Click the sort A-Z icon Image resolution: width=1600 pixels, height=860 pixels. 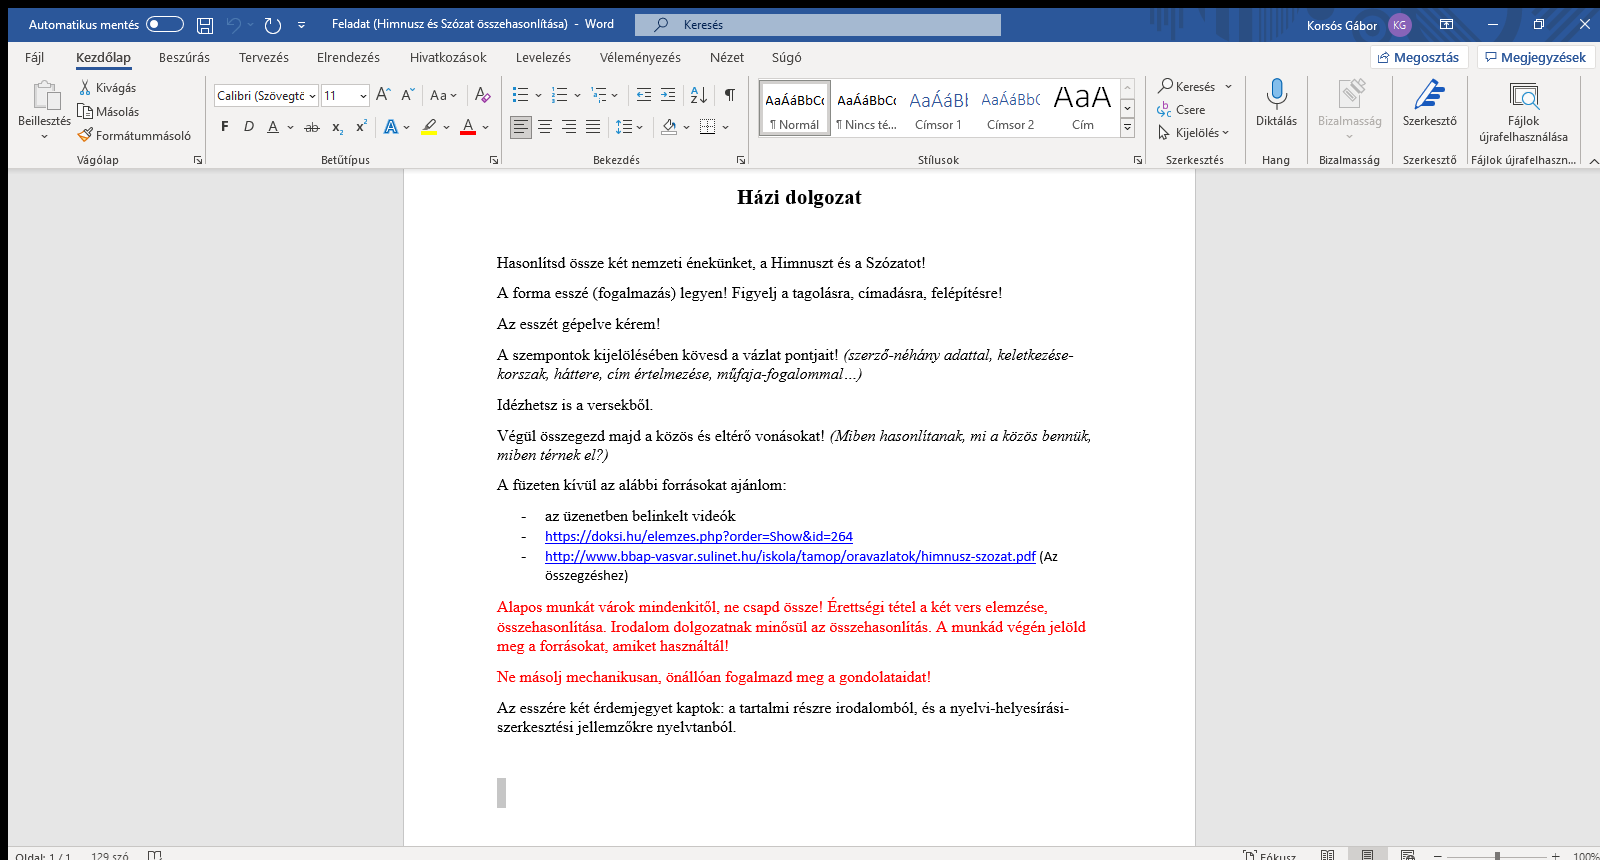click(699, 95)
